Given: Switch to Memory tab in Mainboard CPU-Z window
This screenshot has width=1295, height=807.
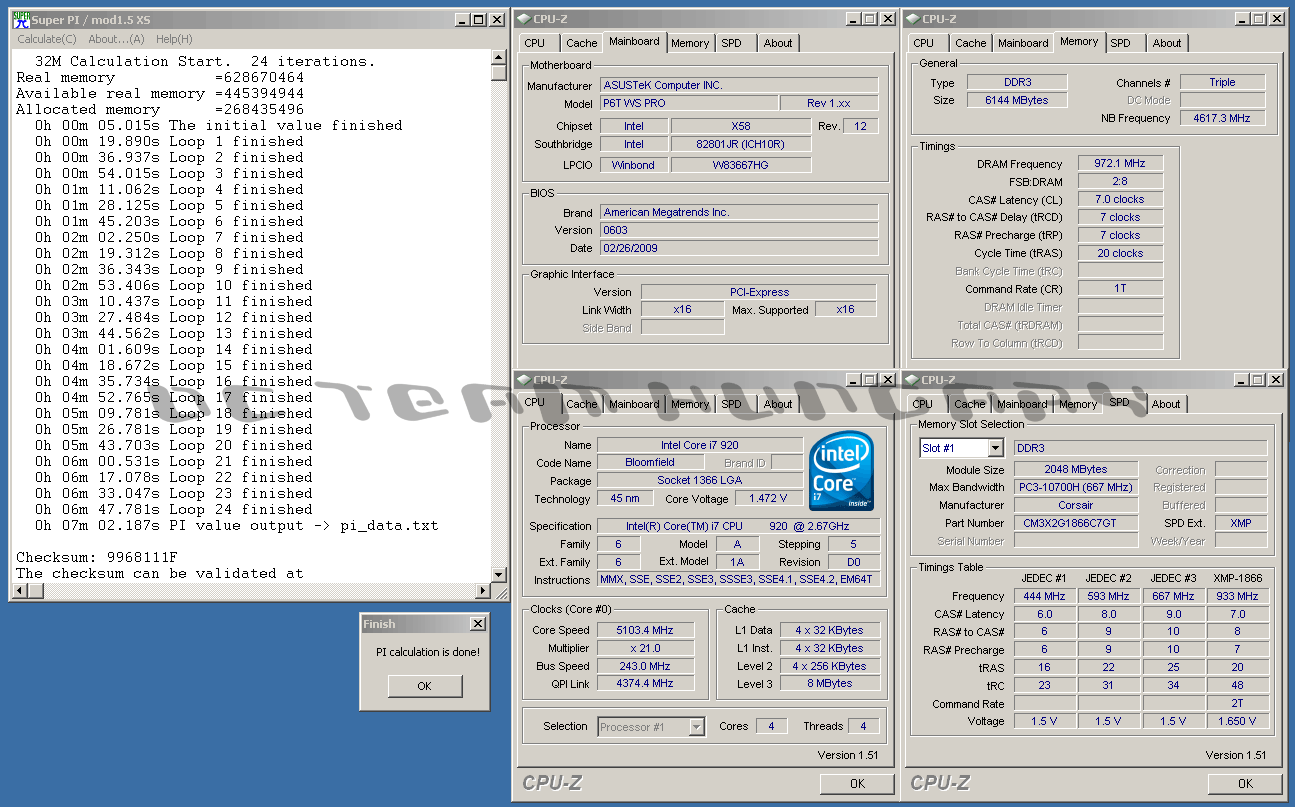Looking at the screenshot, I should pos(690,43).
